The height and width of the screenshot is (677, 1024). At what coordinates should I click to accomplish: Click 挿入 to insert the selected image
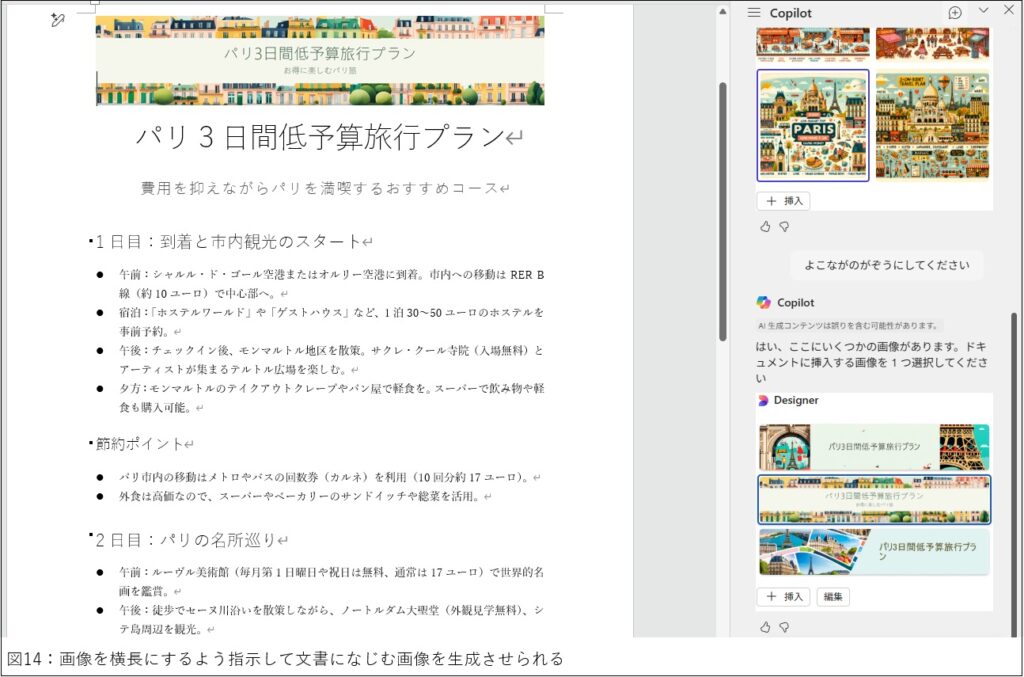coord(783,596)
